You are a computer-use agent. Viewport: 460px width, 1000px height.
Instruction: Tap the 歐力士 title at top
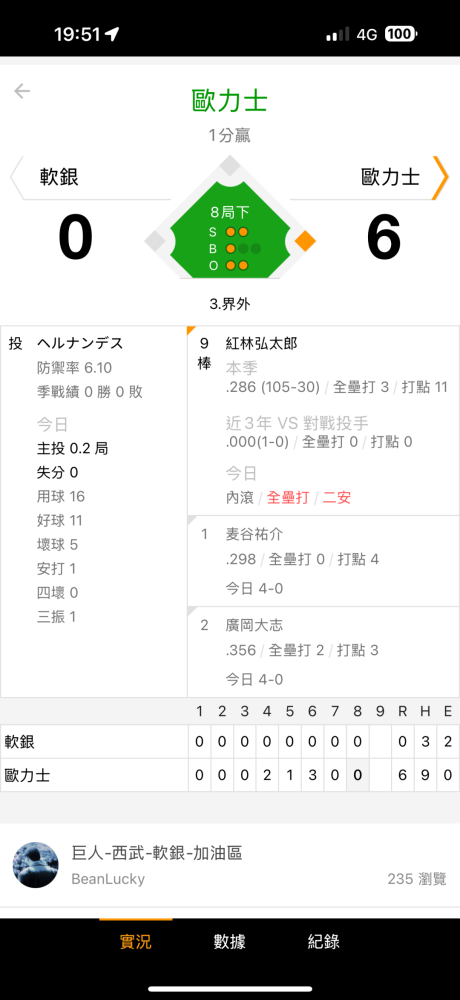[230, 101]
